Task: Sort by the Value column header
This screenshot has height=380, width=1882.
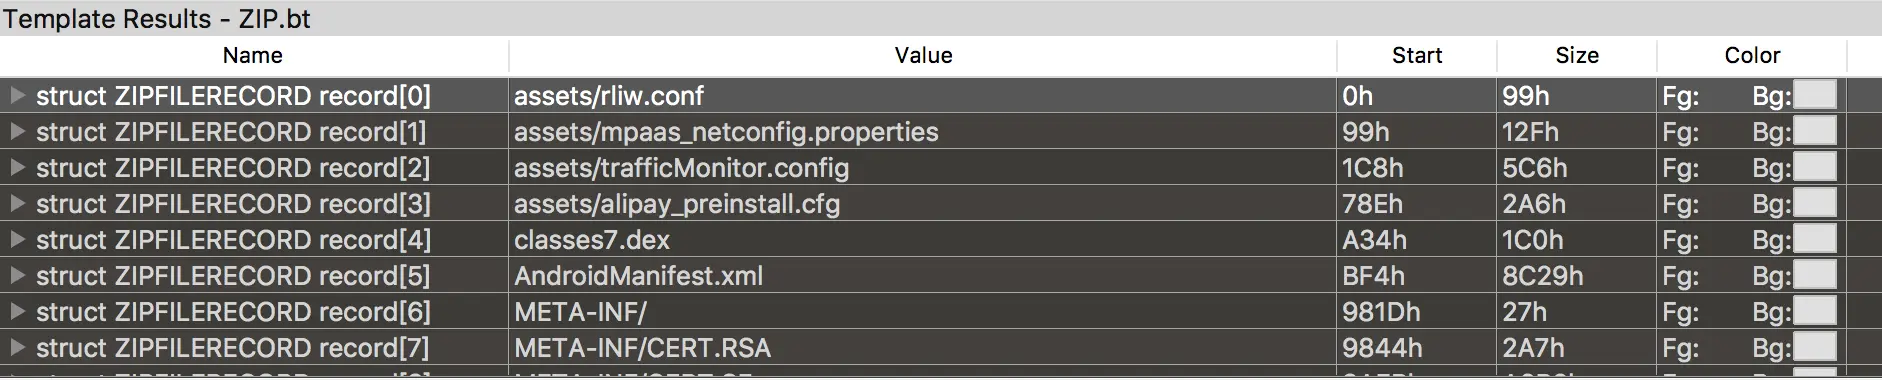Action: (923, 56)
